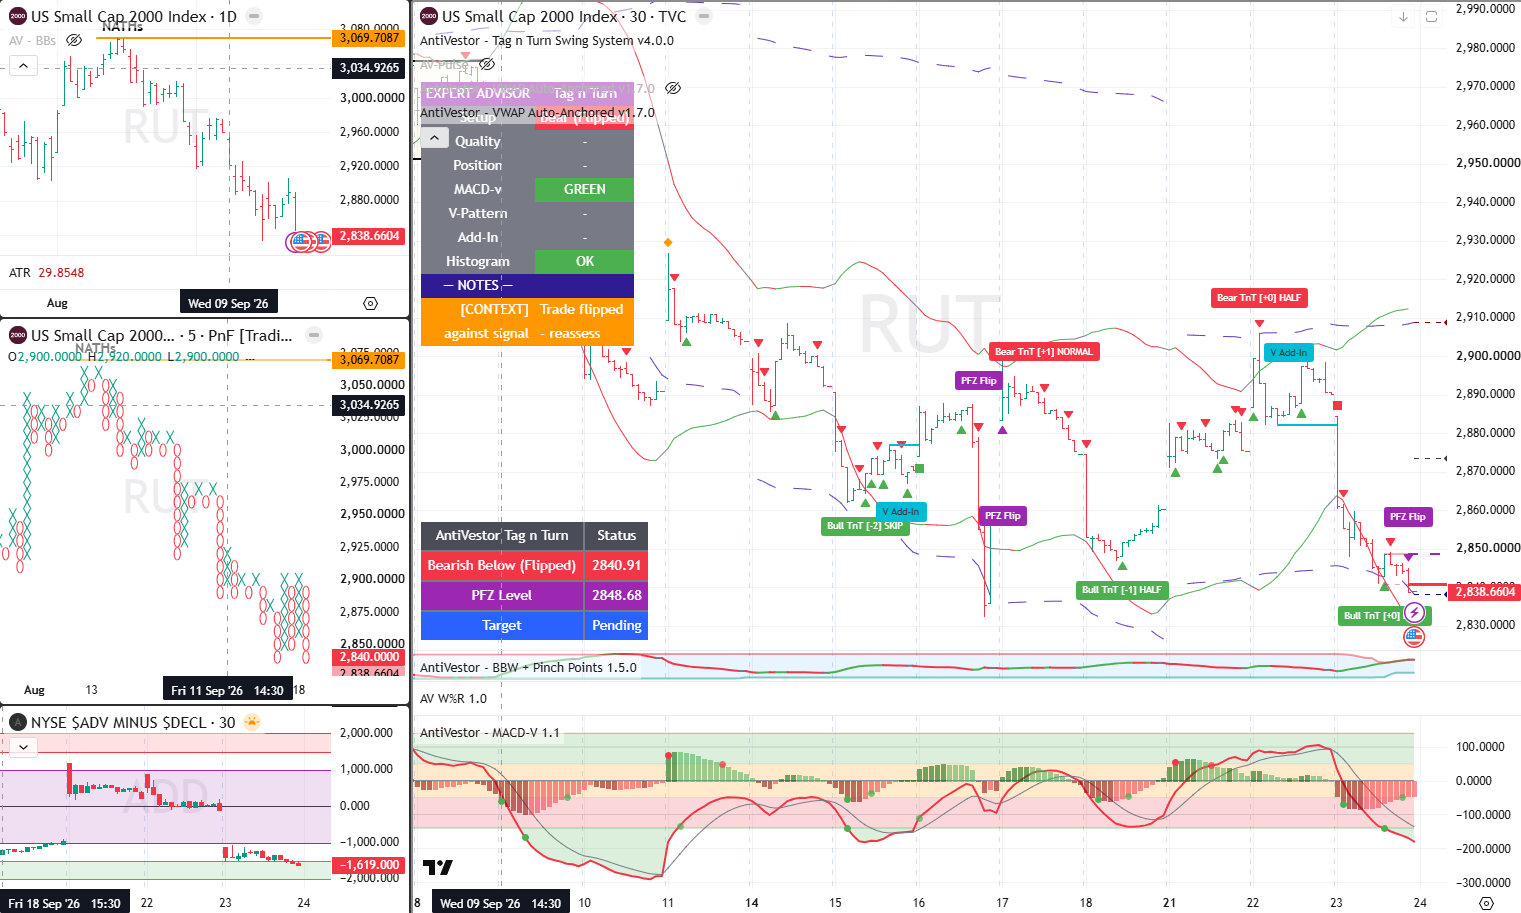Open the AntiVestor VWAP Auto-Anchored legend

coord(537,113)
